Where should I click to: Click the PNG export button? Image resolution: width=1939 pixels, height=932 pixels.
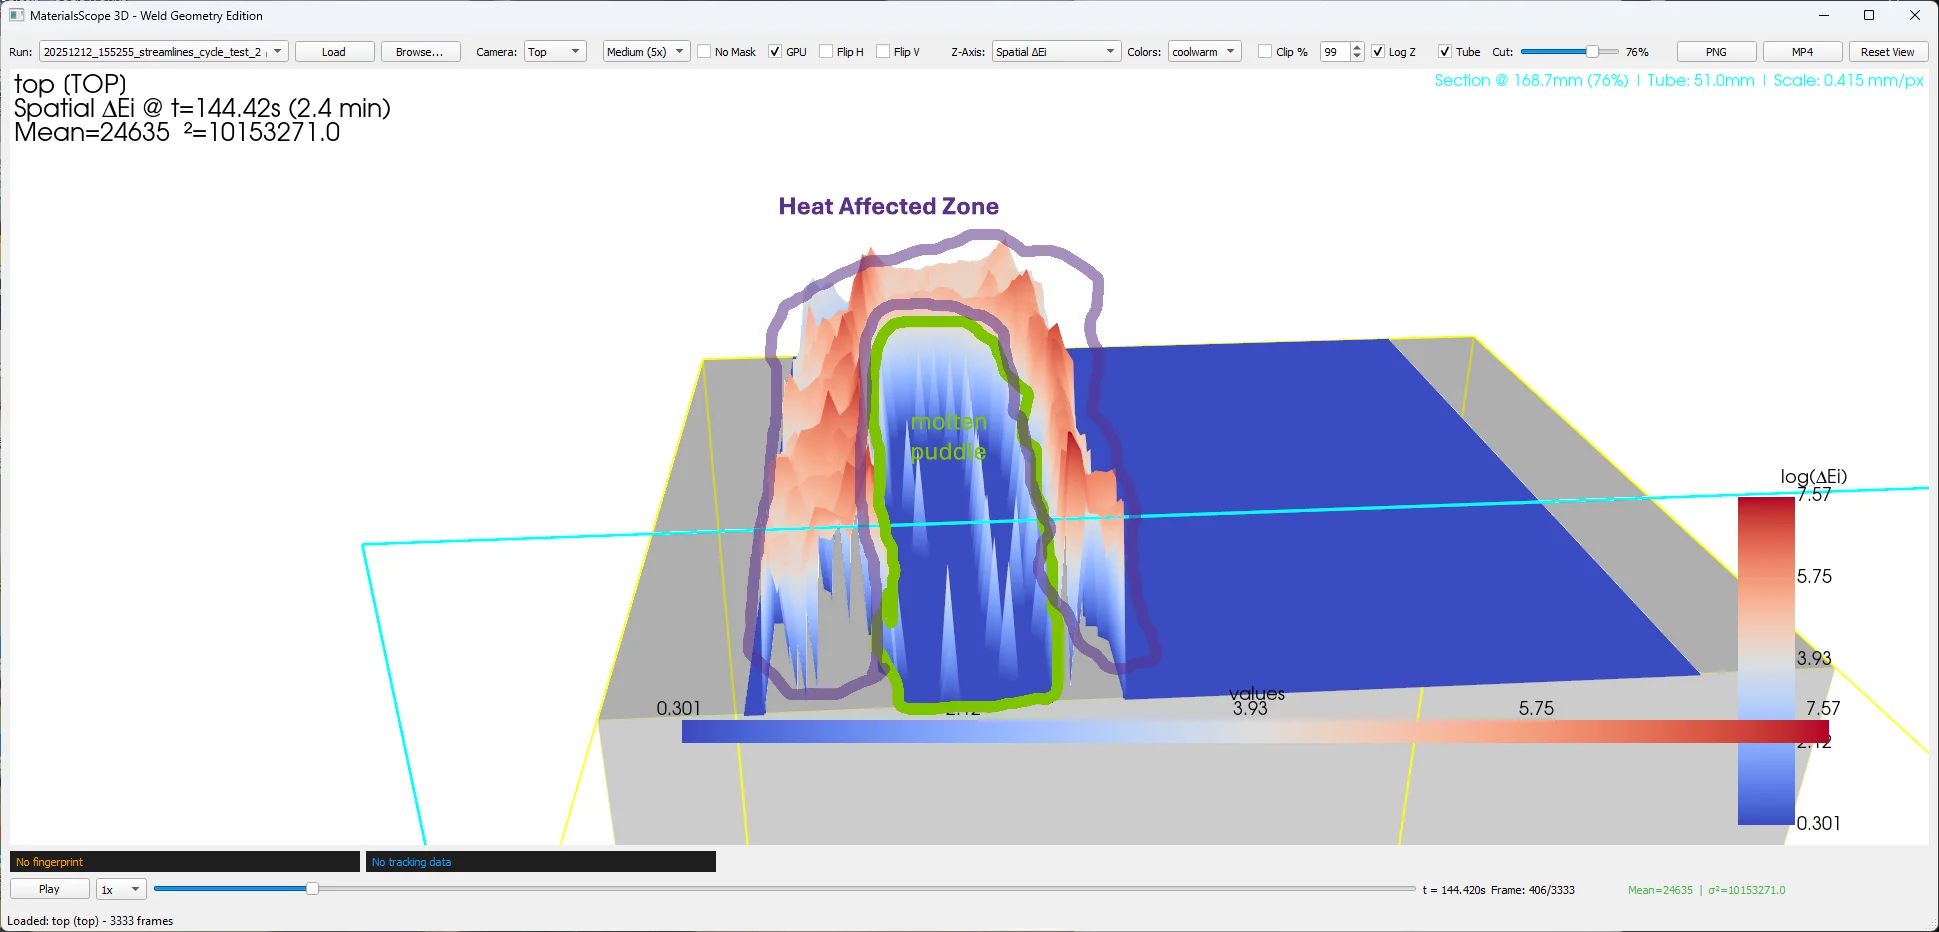[1715, 51]
